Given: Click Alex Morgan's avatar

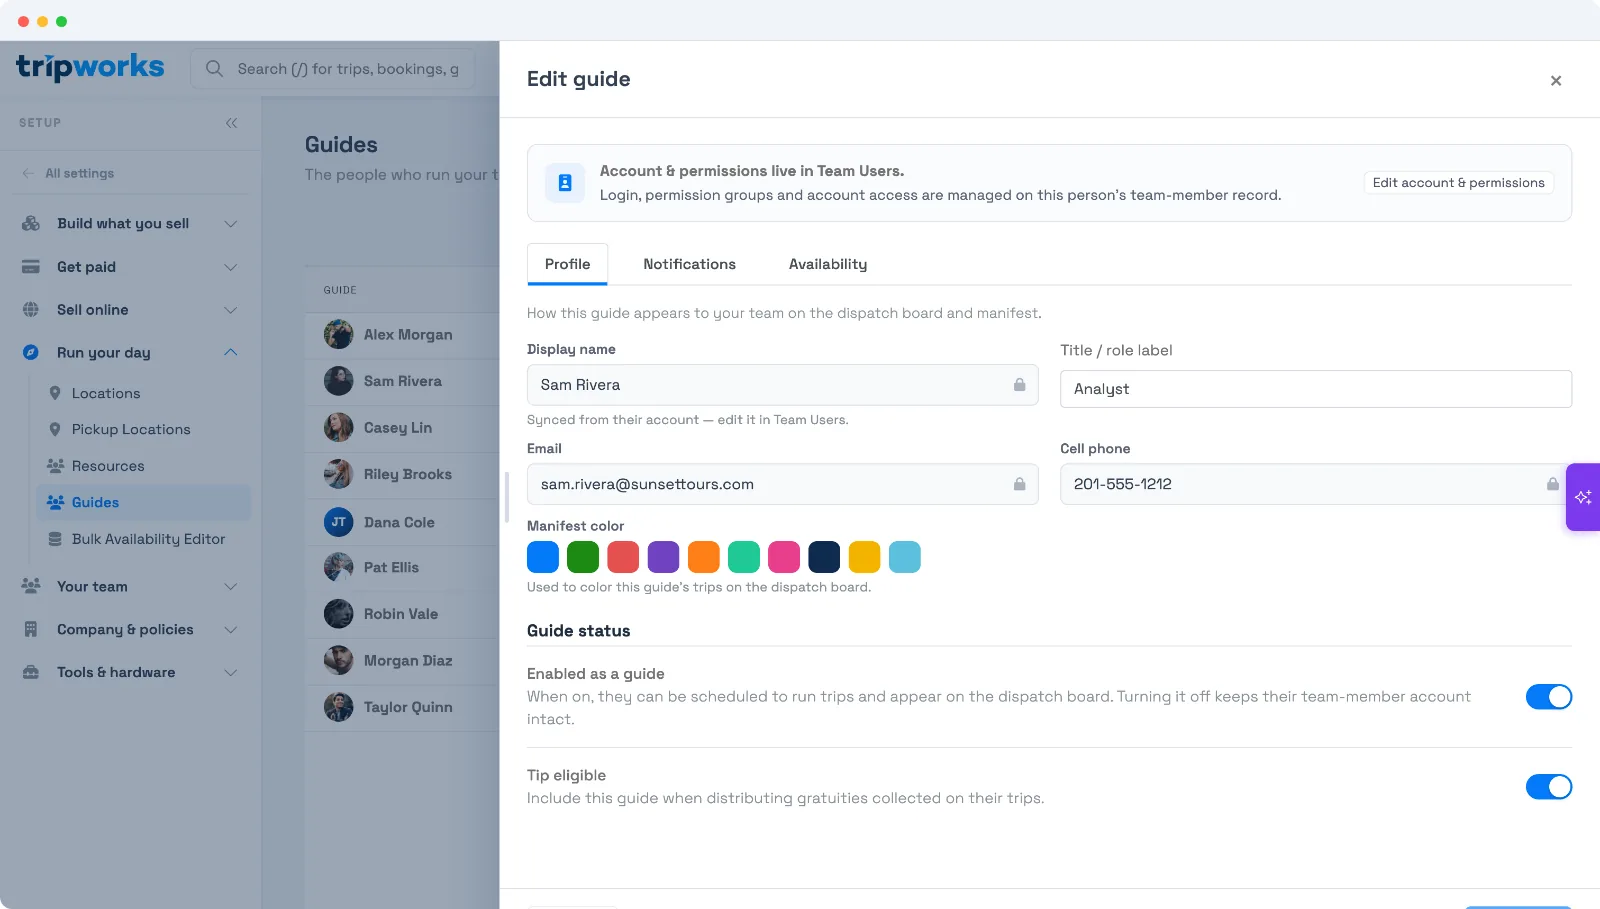Looking at the screenshot, I should (x=339, y=334).
